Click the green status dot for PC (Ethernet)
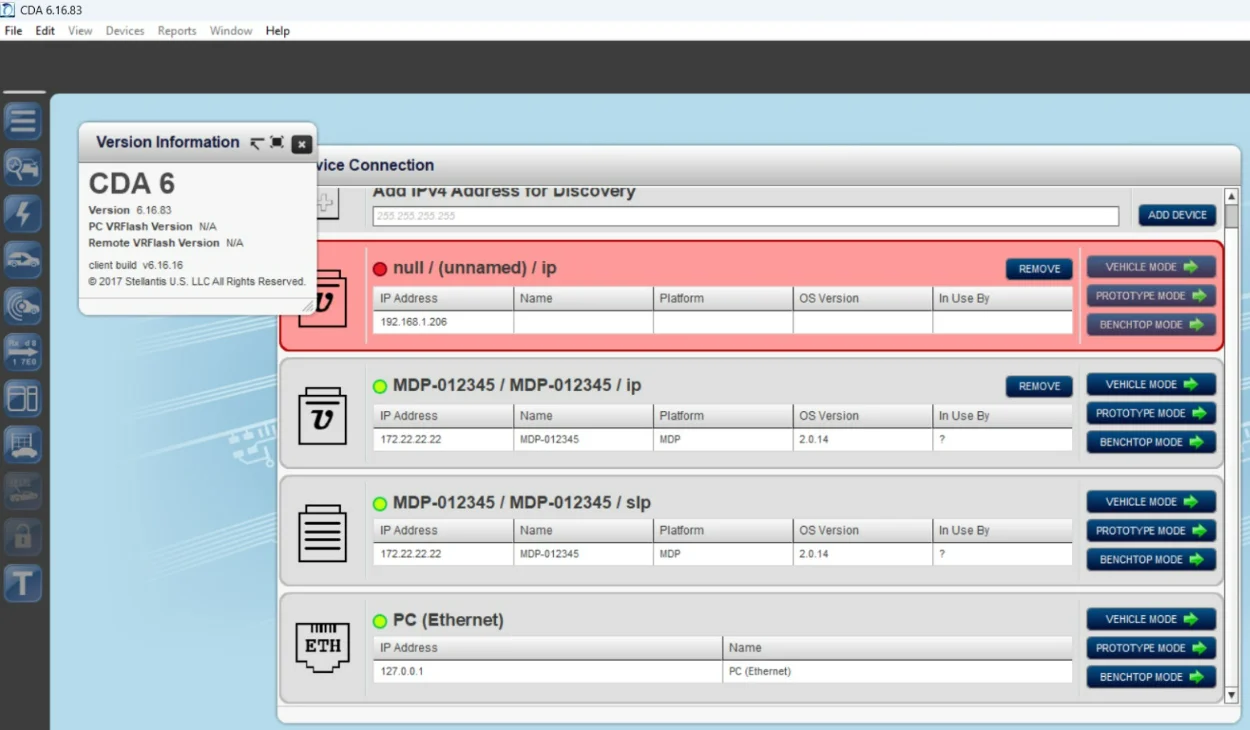Screen dimensions: 1250x730 (x=380, y=621)
